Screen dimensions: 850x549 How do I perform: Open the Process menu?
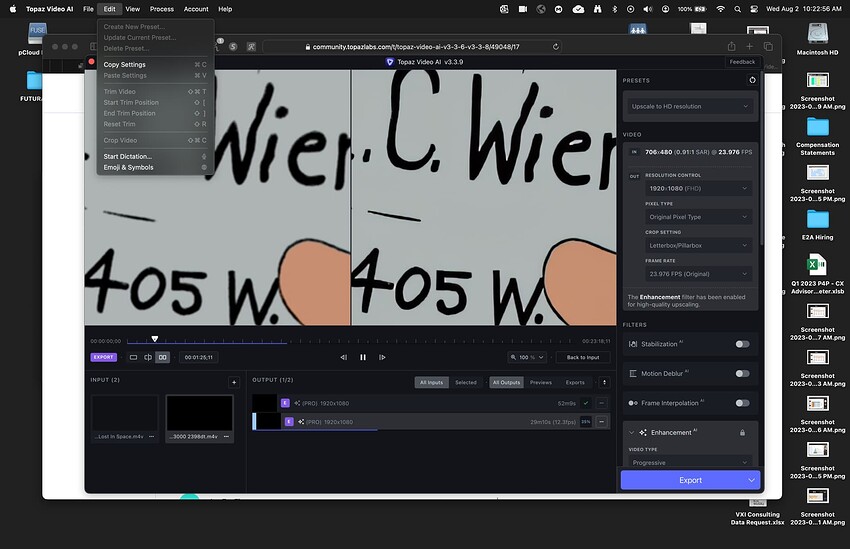(161, 9)
